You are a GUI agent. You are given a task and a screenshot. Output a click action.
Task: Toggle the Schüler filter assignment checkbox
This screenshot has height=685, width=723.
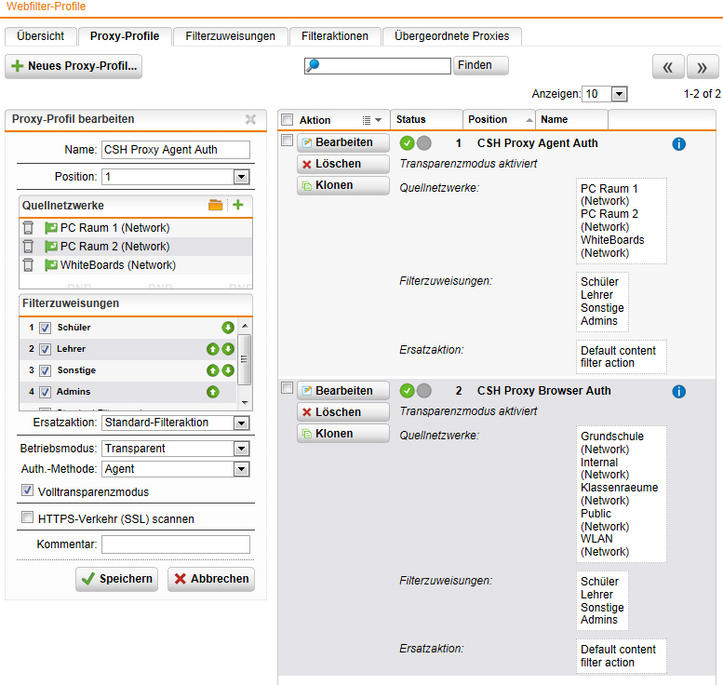click(x=45, y=328)
